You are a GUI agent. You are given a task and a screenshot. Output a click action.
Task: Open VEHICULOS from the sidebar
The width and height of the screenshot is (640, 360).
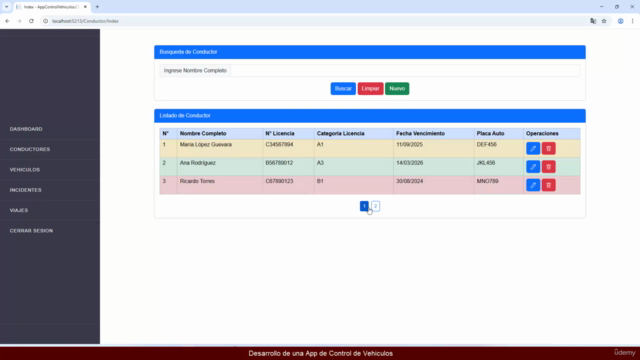coord(25,170)
